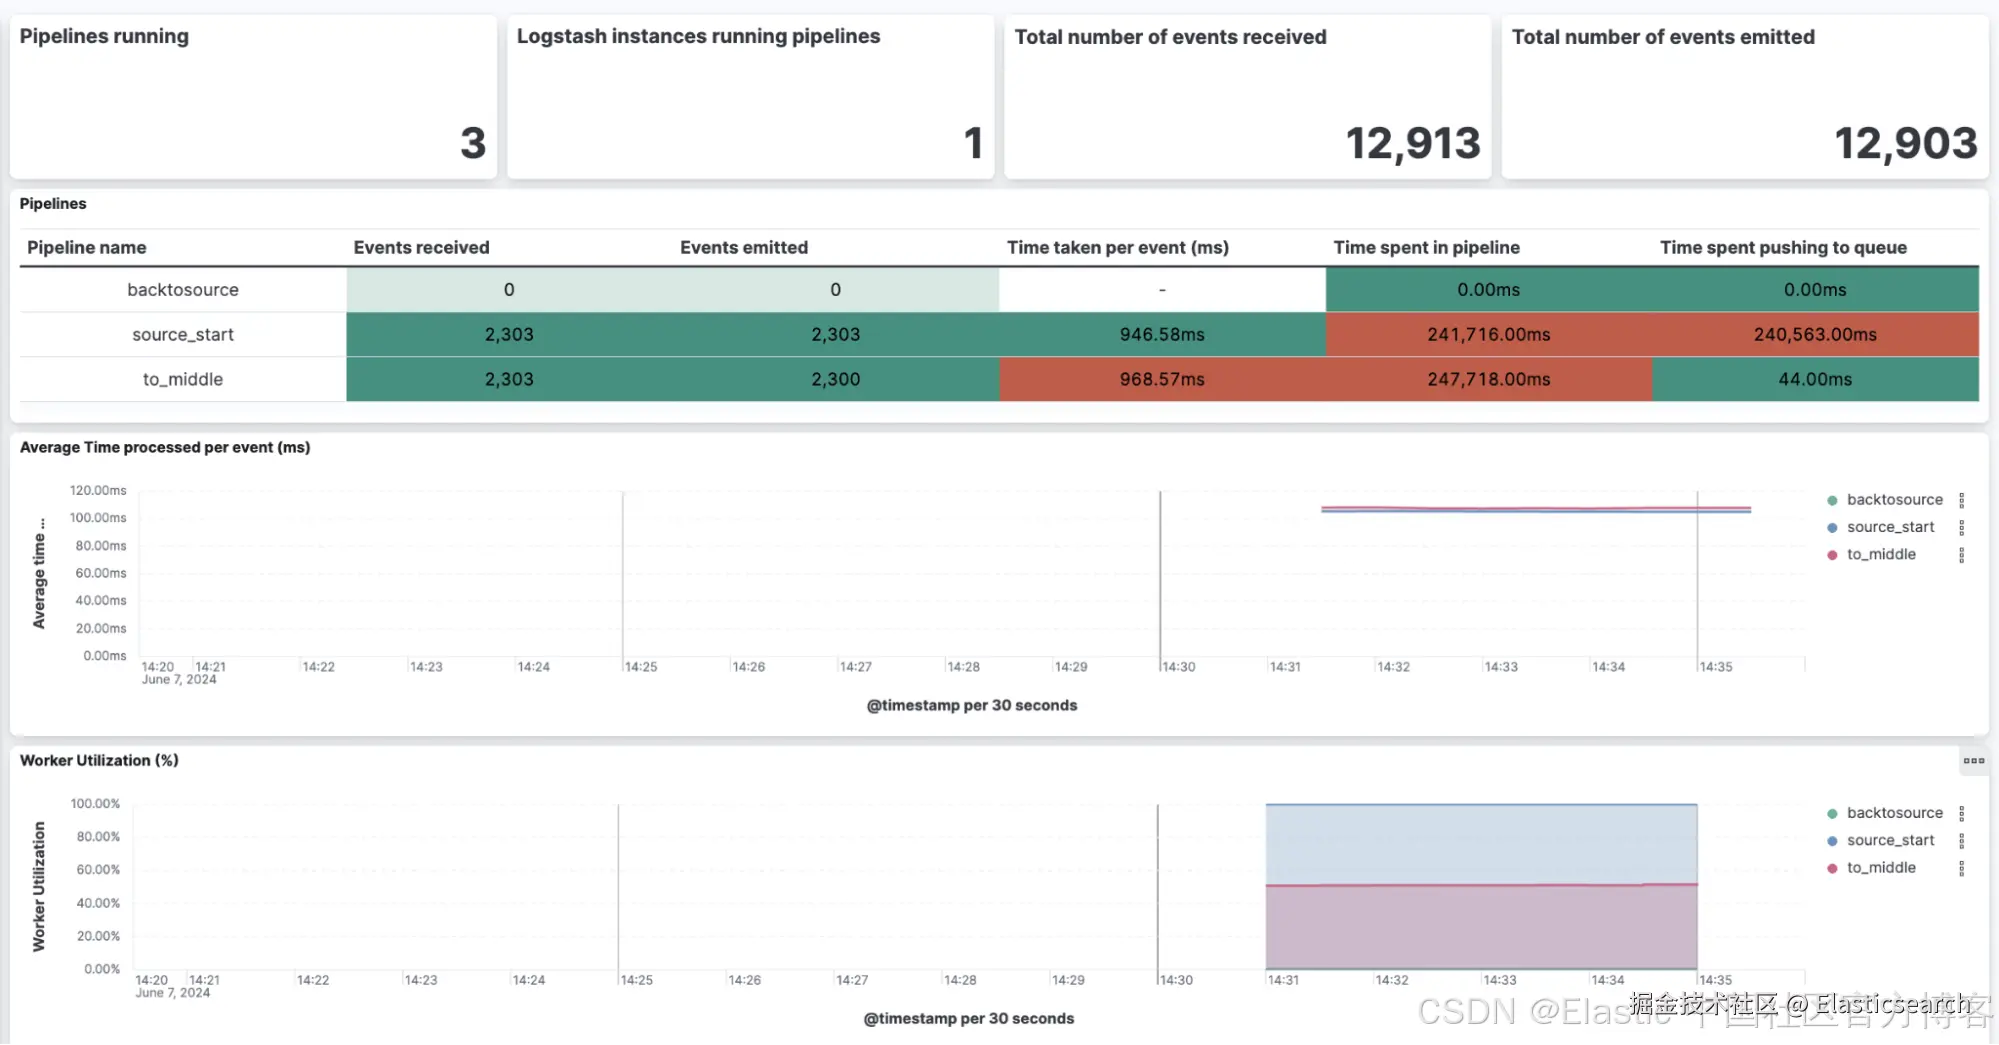Open options menu for Worker Utilization panel
This screenshot has width=1999, height=1045.
click(x=1973, y=761)
